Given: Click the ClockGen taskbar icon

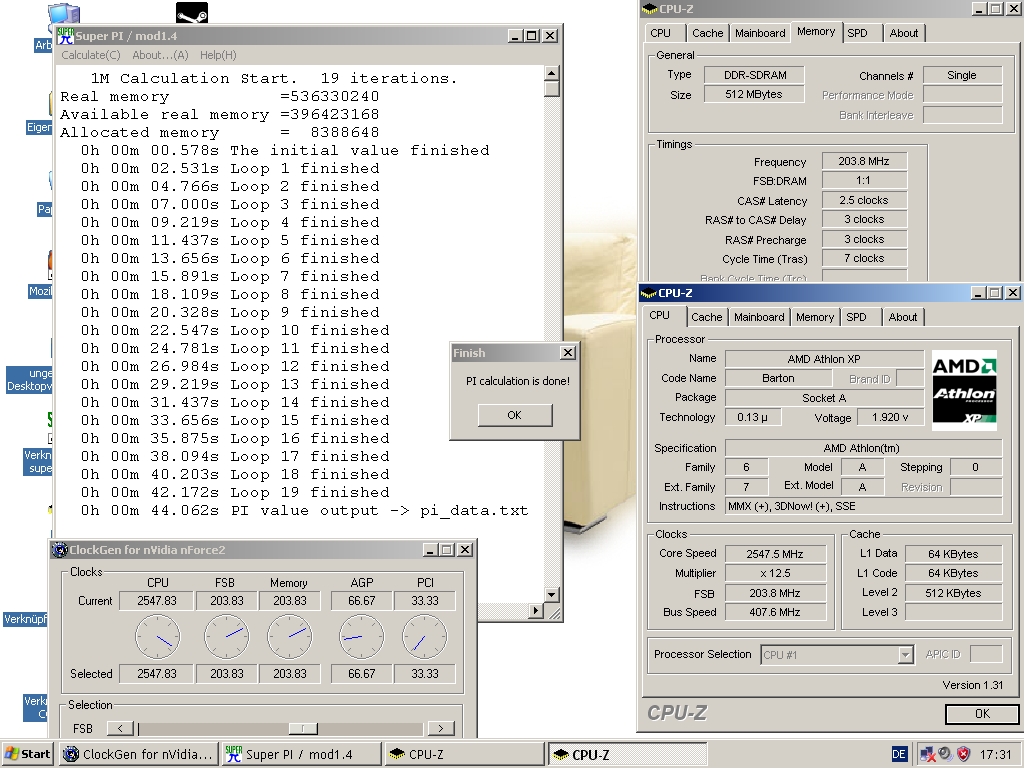Looking at the screenshot, I should 71,754.
